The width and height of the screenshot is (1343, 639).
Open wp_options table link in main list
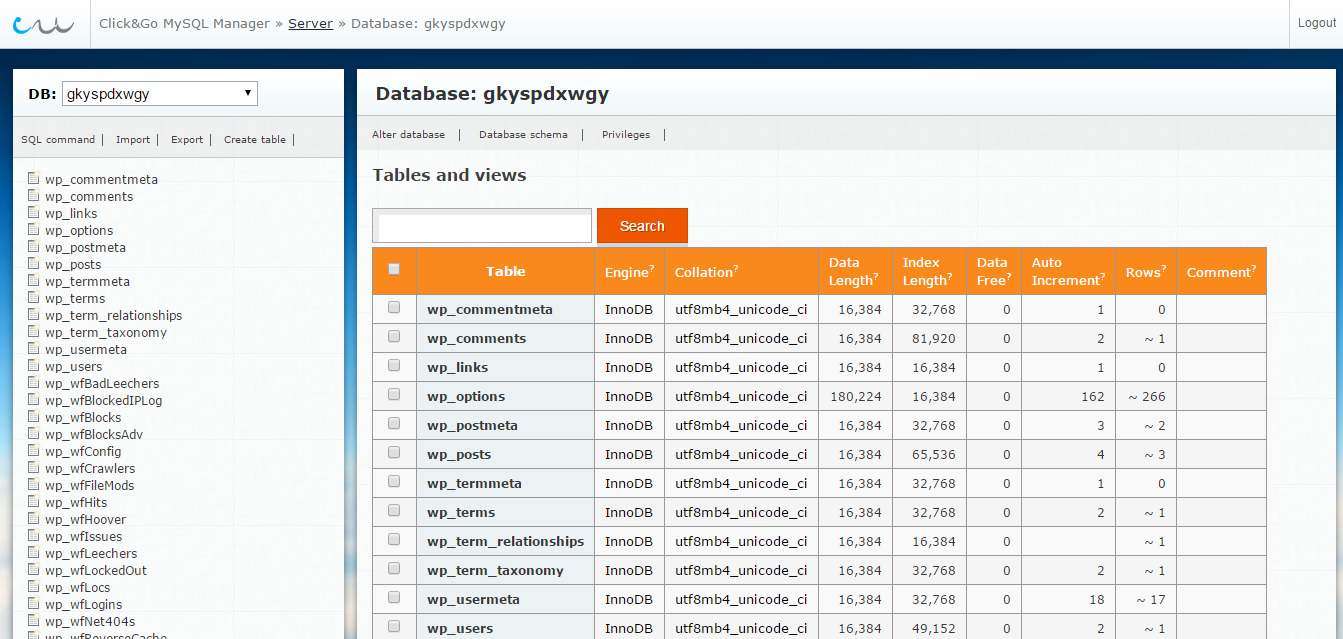(x=466, y=396)
